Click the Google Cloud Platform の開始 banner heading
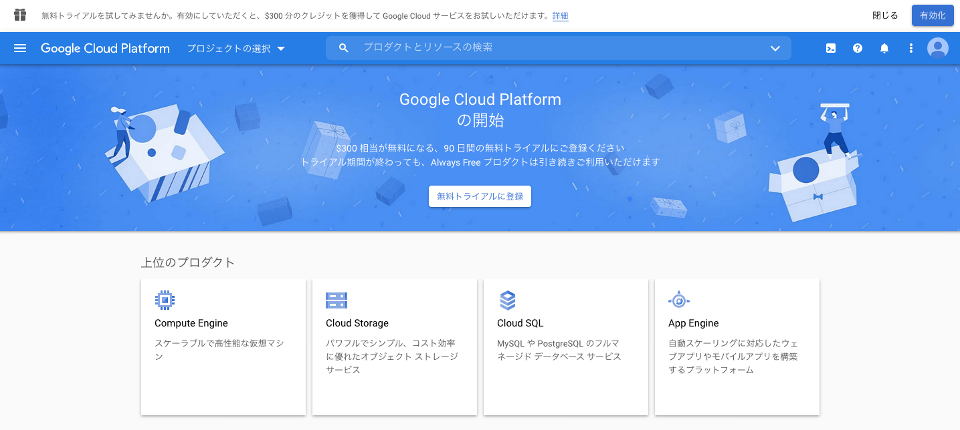Screen dimensions: 960x430 point(480,110)
